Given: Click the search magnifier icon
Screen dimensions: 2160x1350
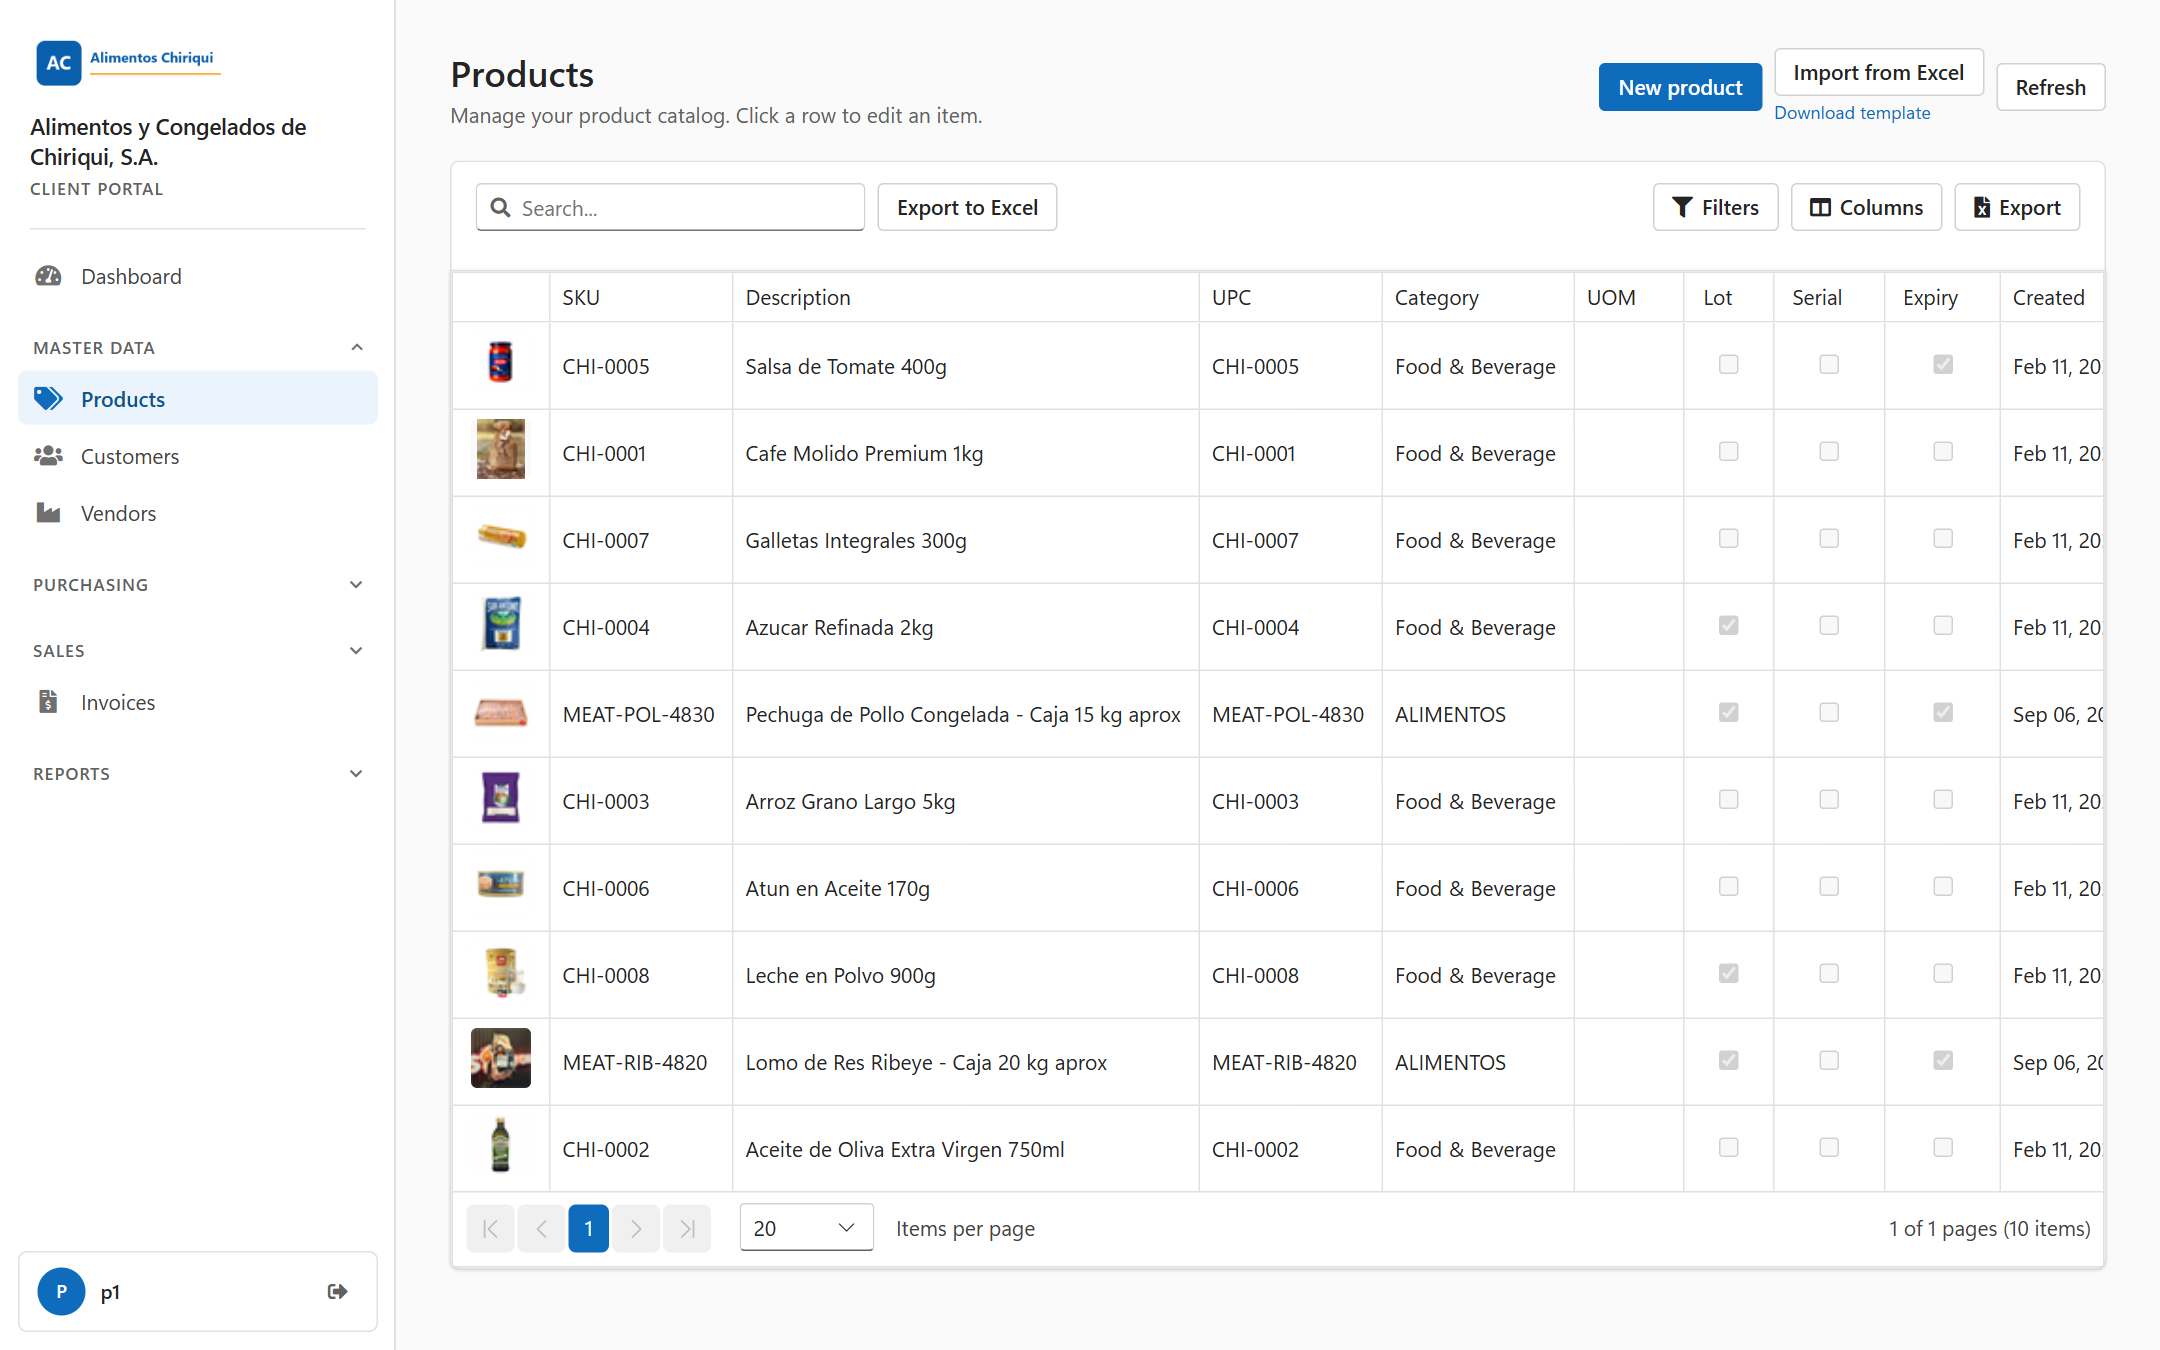Looking at the screenshot, I should pyautogui.click(x=500, y=207).
